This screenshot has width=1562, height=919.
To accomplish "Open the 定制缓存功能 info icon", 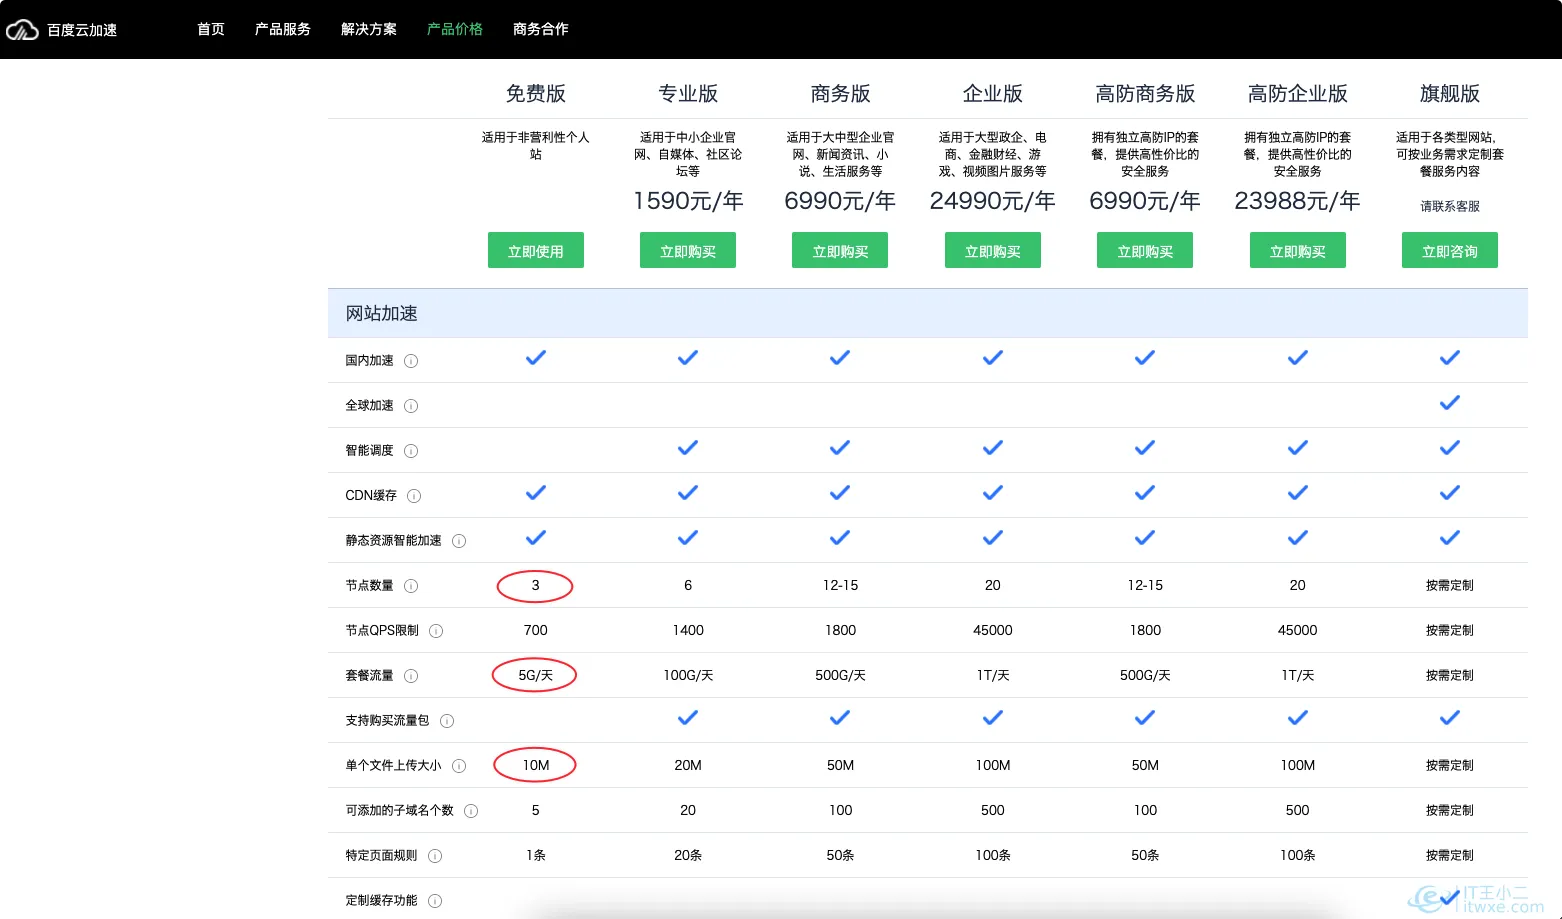I will tap(437, 900).
